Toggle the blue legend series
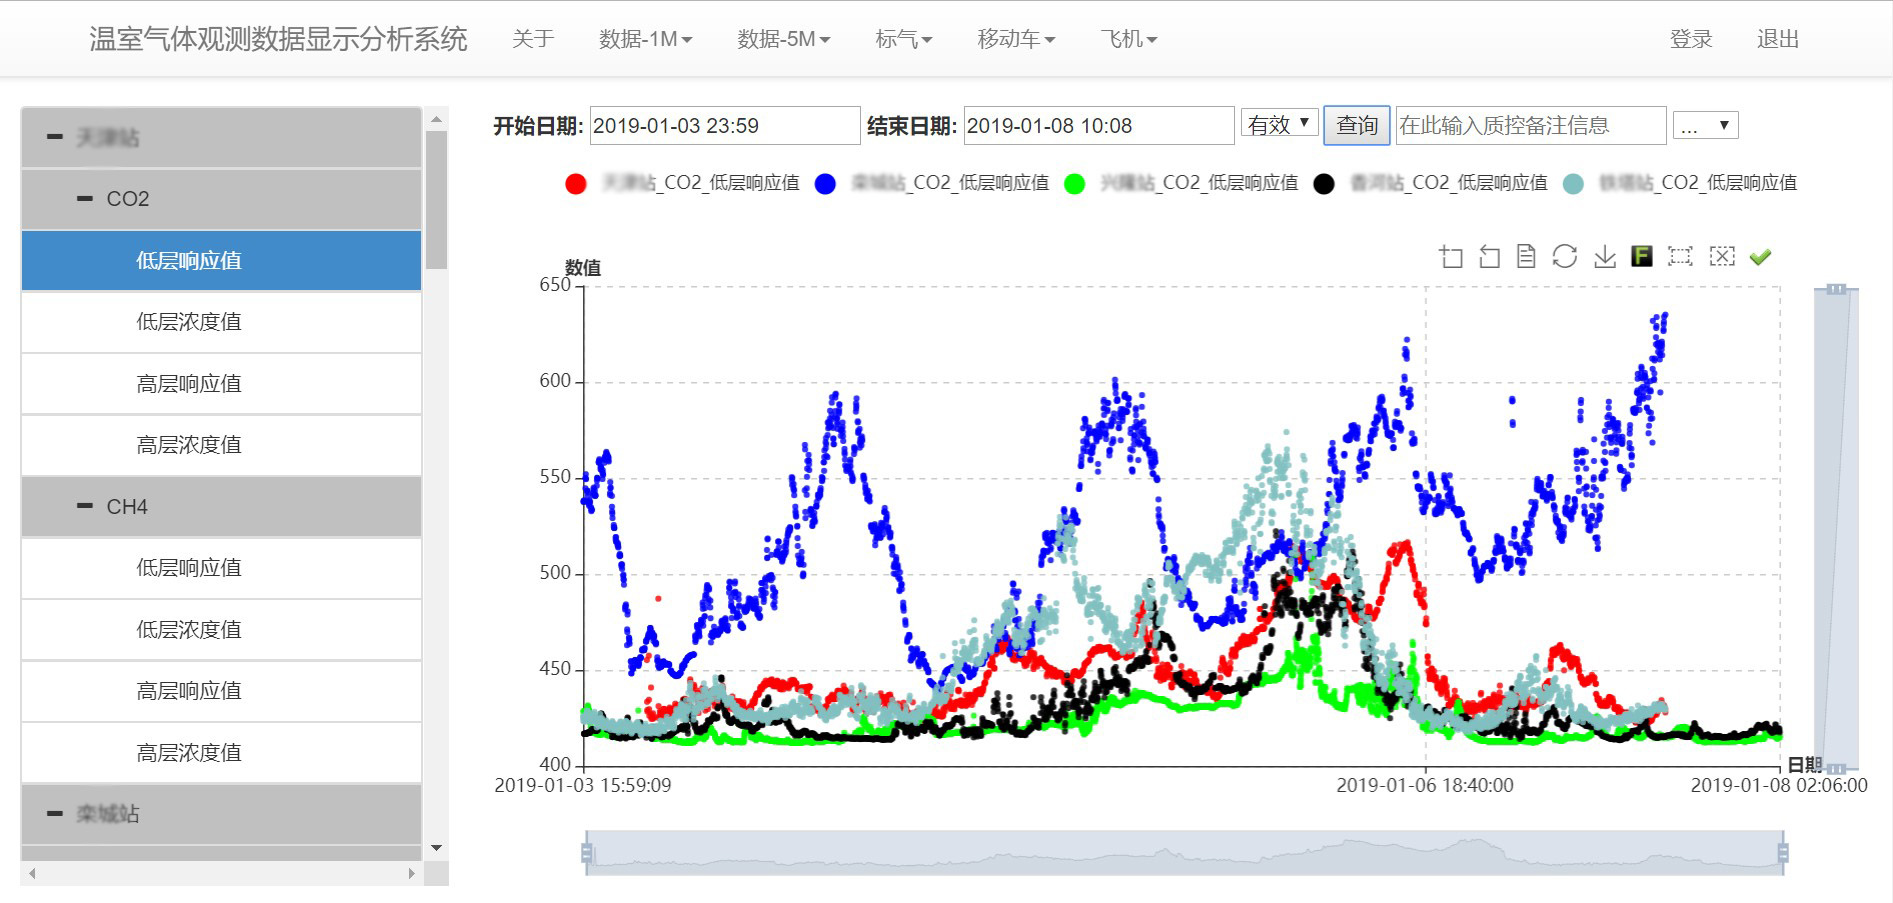1893x903 pixels. point(825,184)
